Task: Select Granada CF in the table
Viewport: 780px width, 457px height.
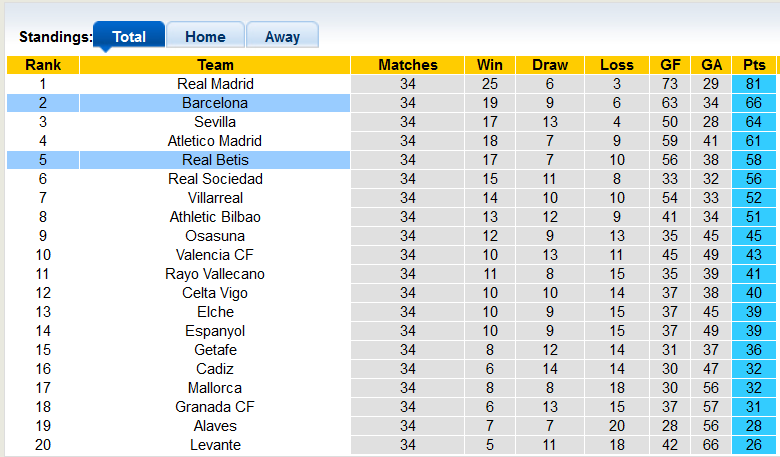Action: (215, 407)
